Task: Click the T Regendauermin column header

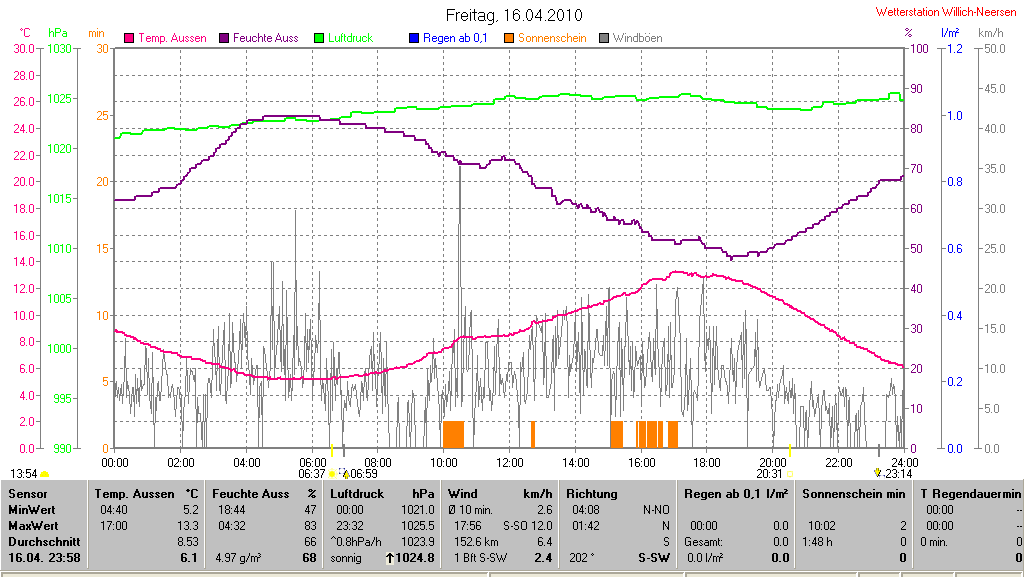Action: 970,494
